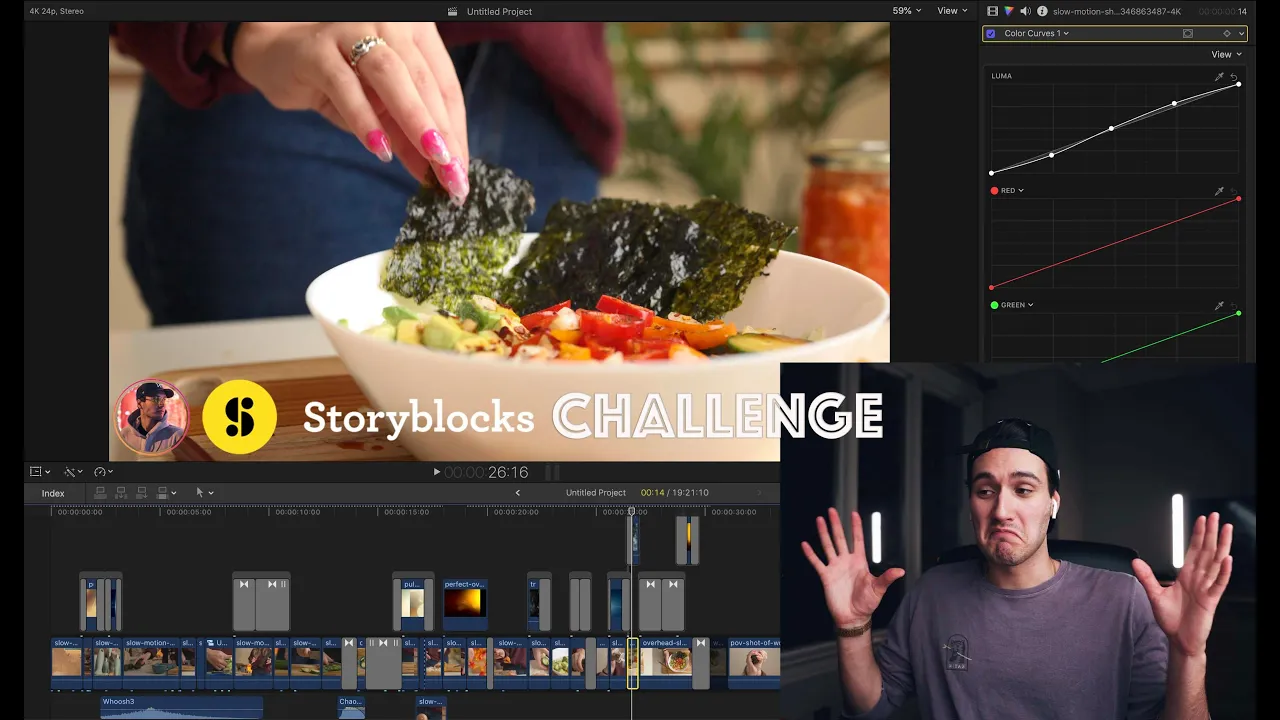Open the viewer zoom 59% dropdown
1280x720 pixels.
click(907, 11)
